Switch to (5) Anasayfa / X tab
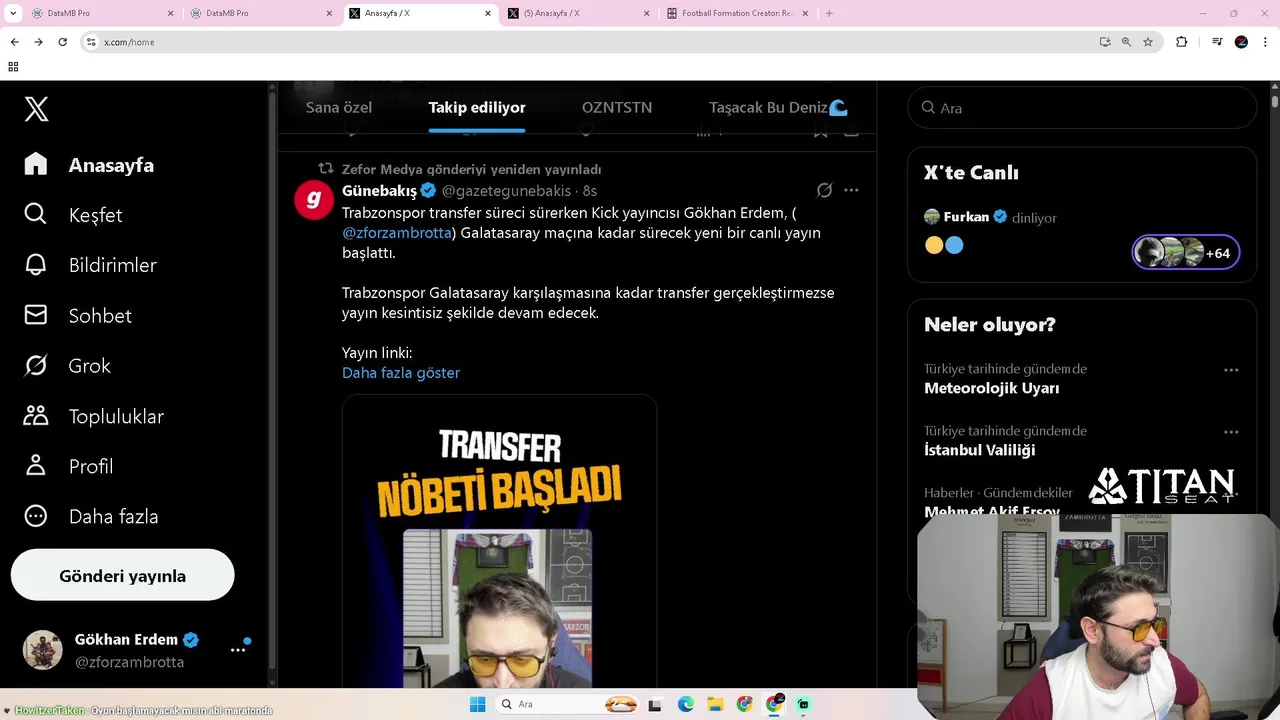1280x720 pixels. pyautogui.click(x=578, y=13)
